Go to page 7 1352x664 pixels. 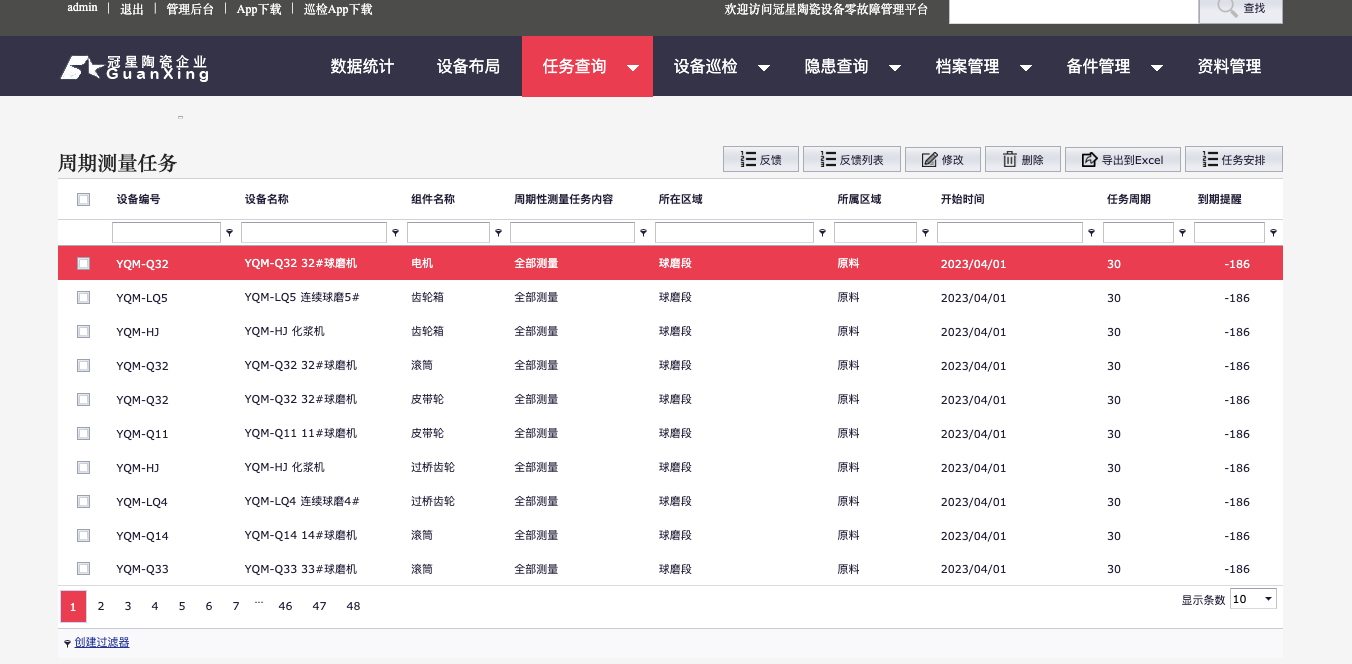coord(236,606)
